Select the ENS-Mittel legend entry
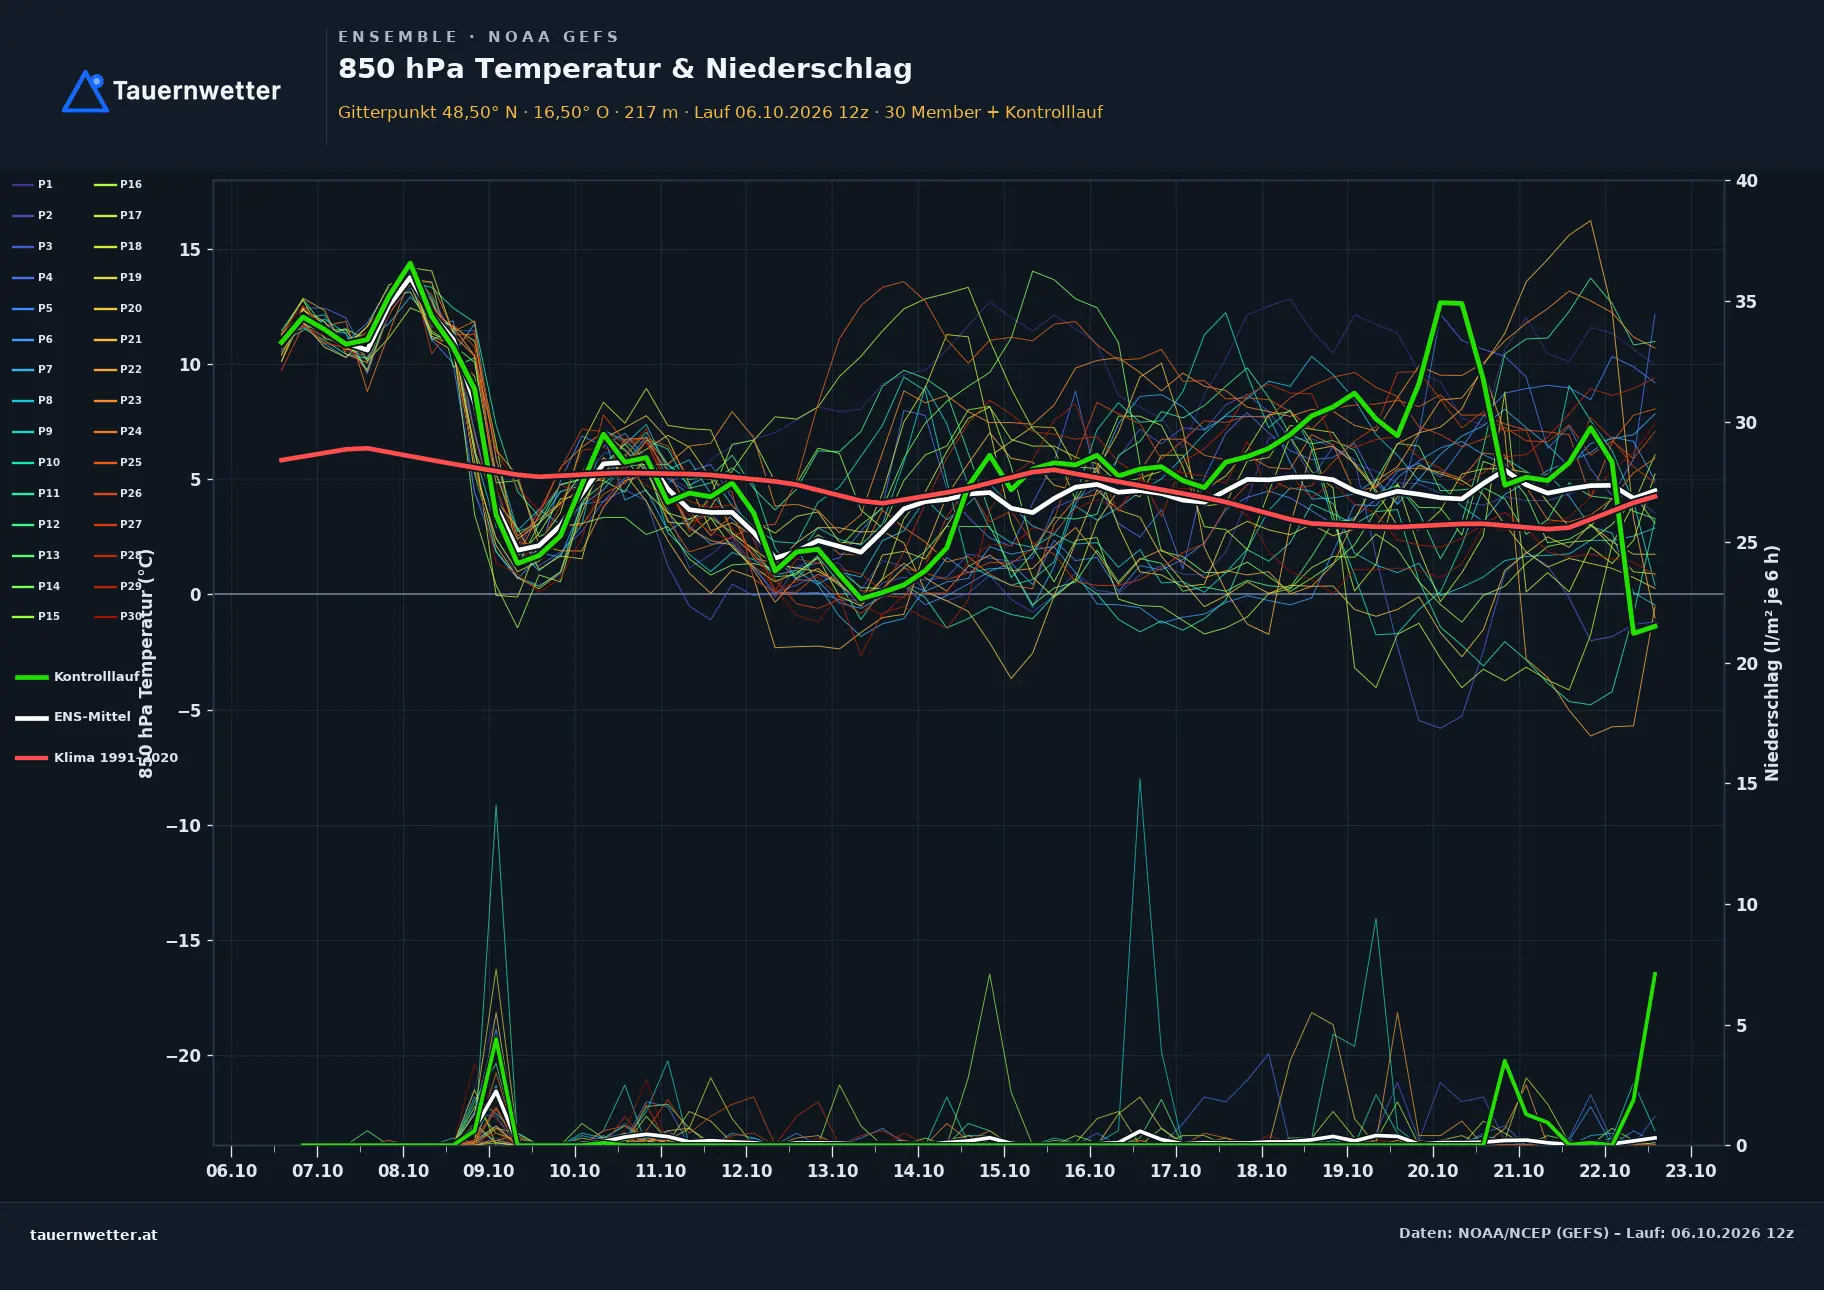The image size is (1824, 1290). tap(73, 717)
